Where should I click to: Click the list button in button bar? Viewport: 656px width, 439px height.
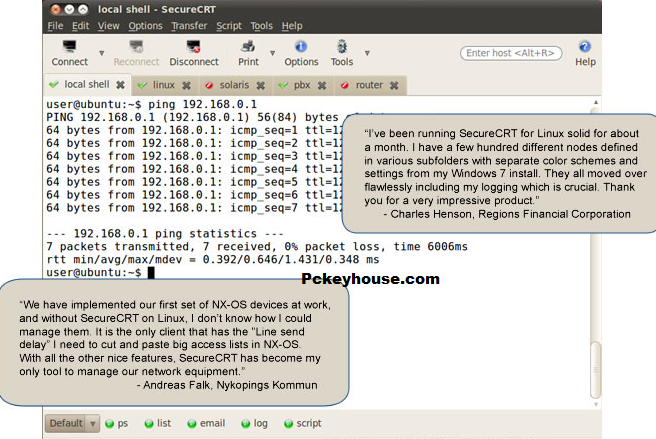158,424
